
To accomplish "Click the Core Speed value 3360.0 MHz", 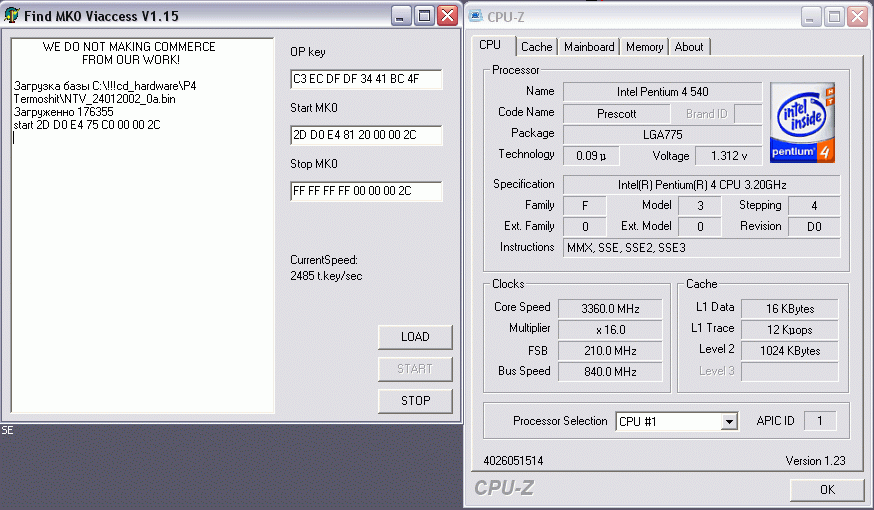I will [610, 308].
